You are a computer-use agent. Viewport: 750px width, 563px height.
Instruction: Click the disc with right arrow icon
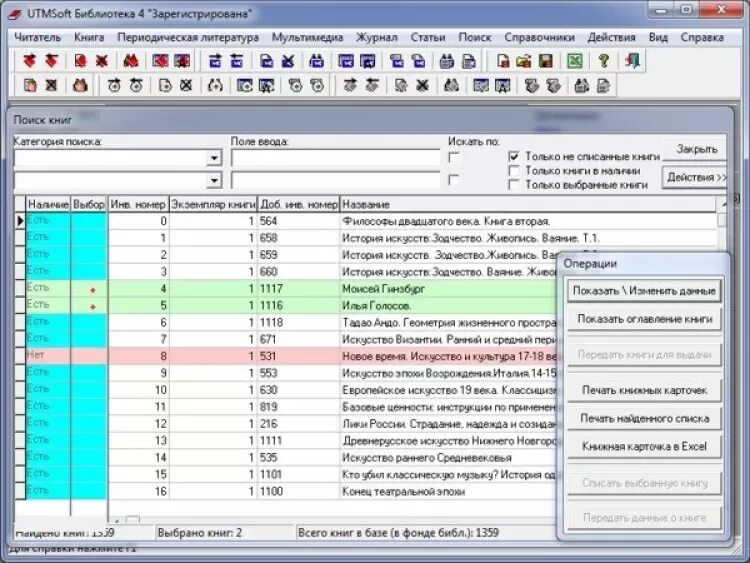[114, 86]
